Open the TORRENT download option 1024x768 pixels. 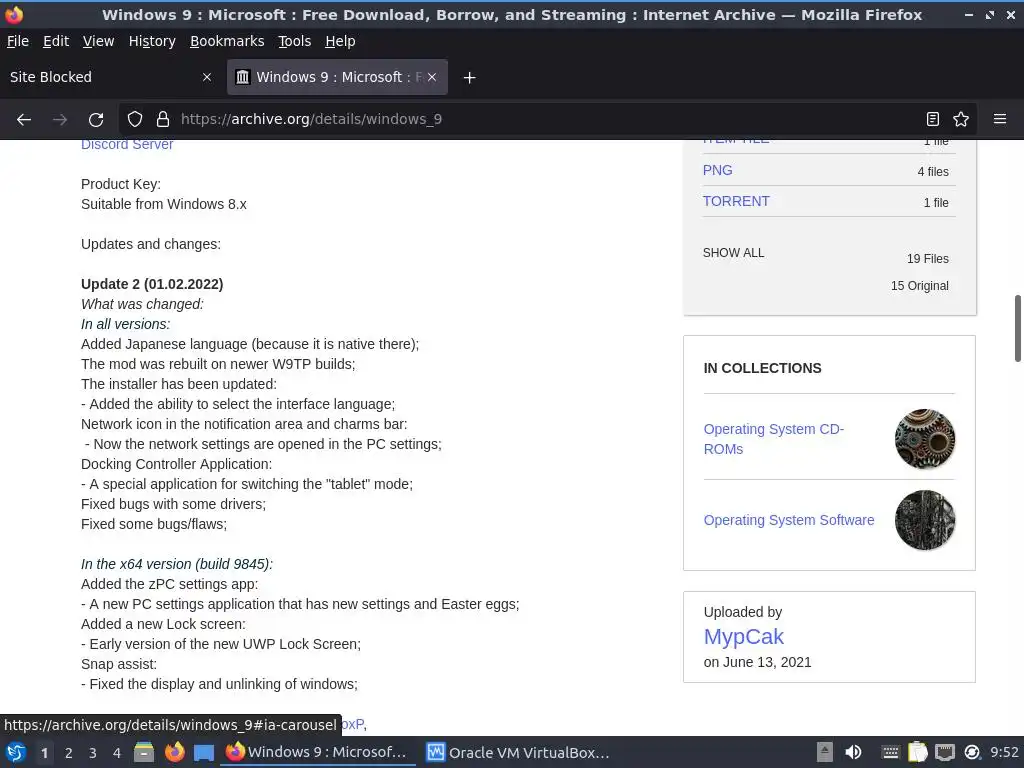tap(736, 201)
